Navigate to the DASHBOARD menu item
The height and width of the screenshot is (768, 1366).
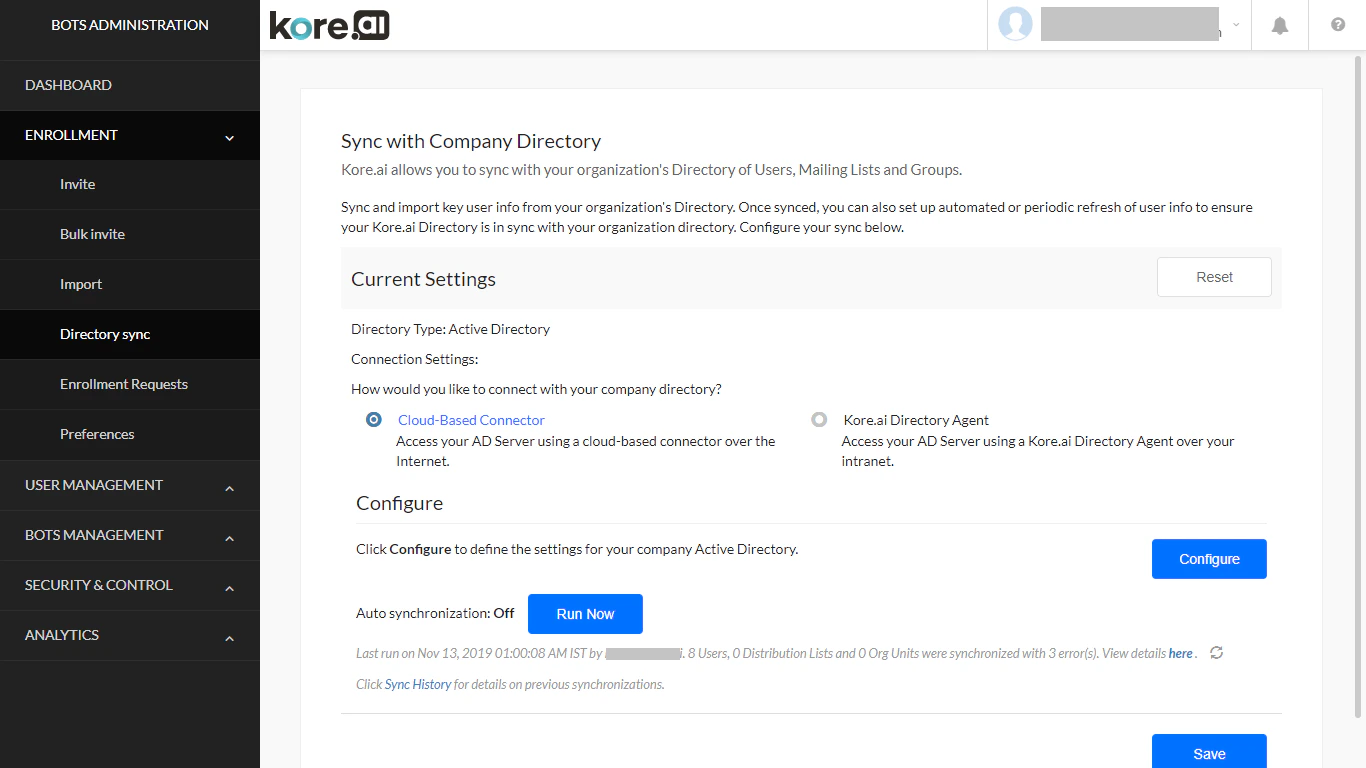[x=68, y=85]
